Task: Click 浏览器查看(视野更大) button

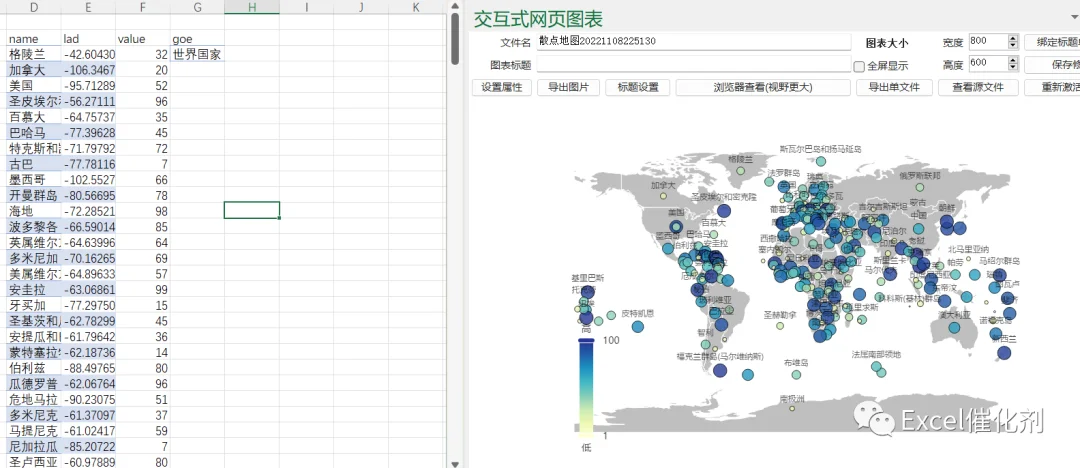Action: 763,88
